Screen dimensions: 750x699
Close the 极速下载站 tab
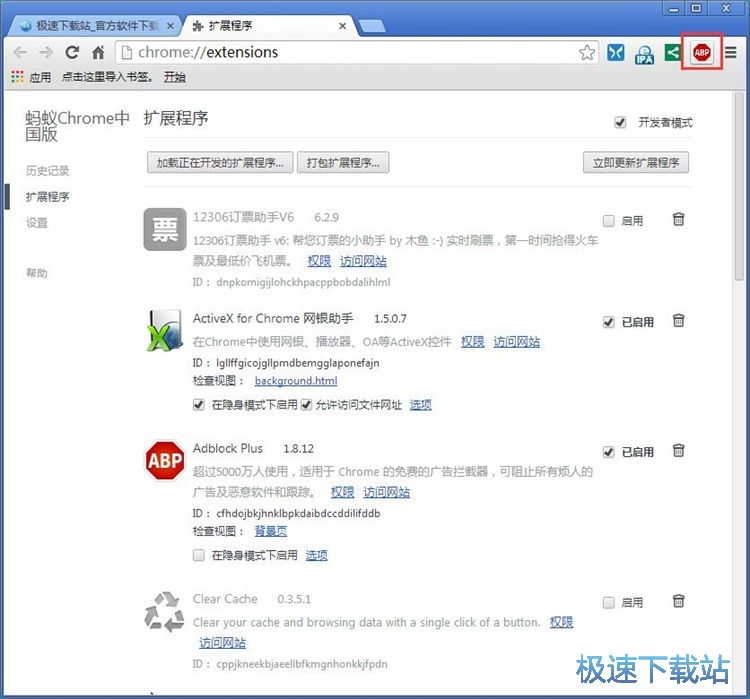(170, 26)
